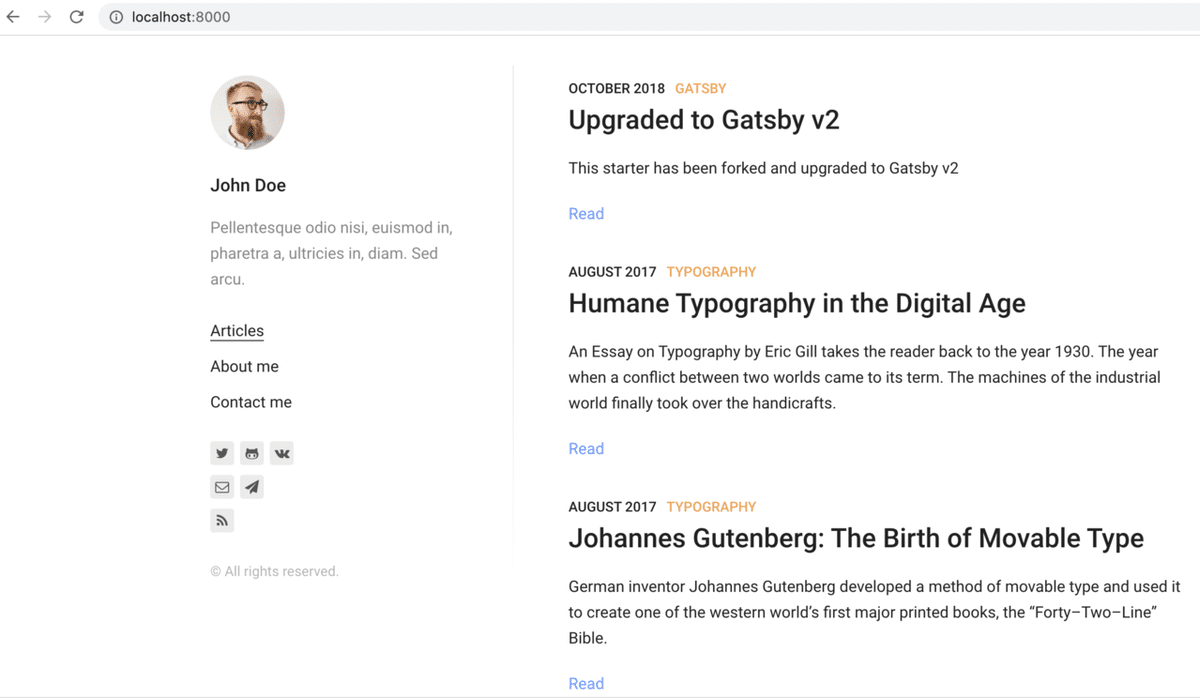Click the browser forward arrow

click(x=44, y=17)
